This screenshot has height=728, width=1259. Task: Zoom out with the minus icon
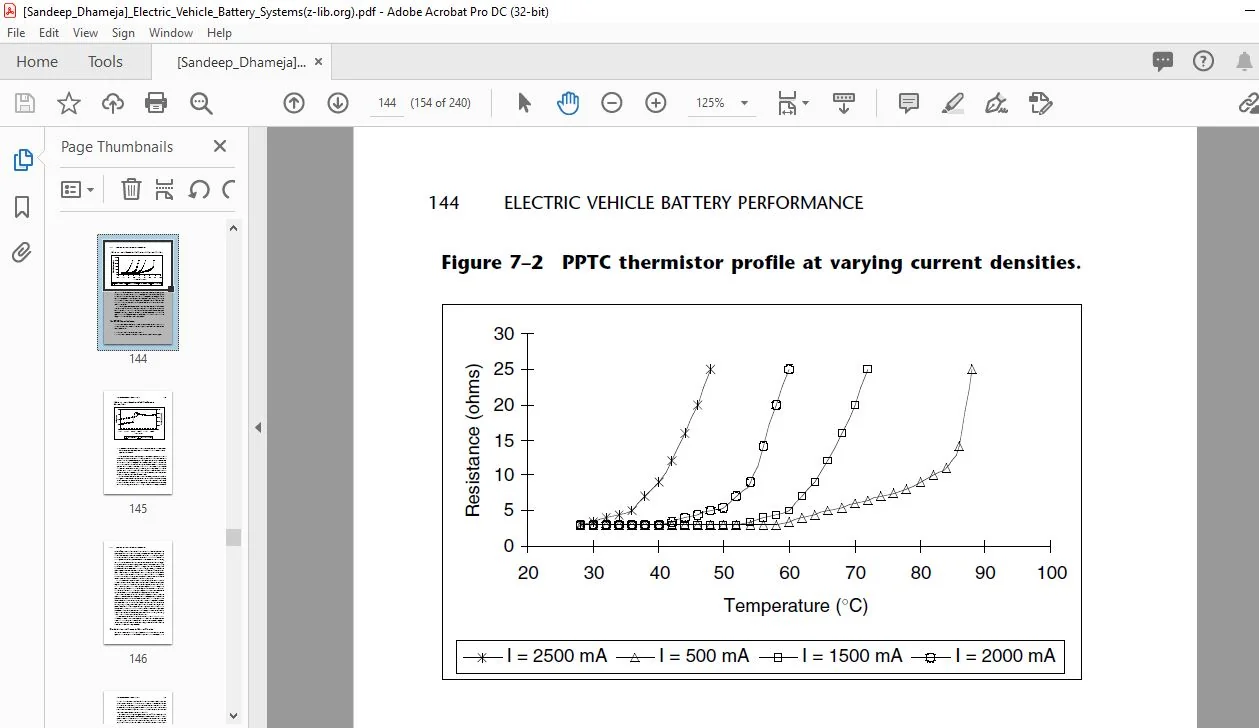coord(612,103)
